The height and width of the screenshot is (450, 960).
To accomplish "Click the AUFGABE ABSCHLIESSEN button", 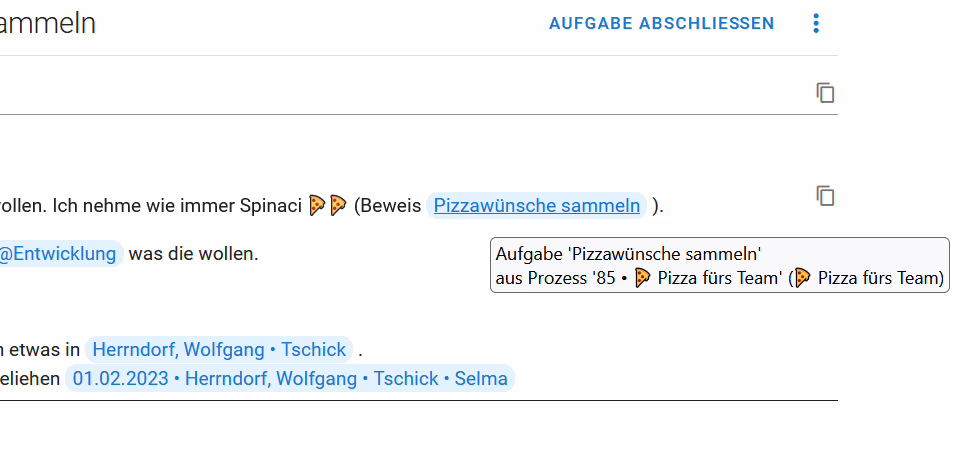I will pyautogui.click(x=661, y=23).
